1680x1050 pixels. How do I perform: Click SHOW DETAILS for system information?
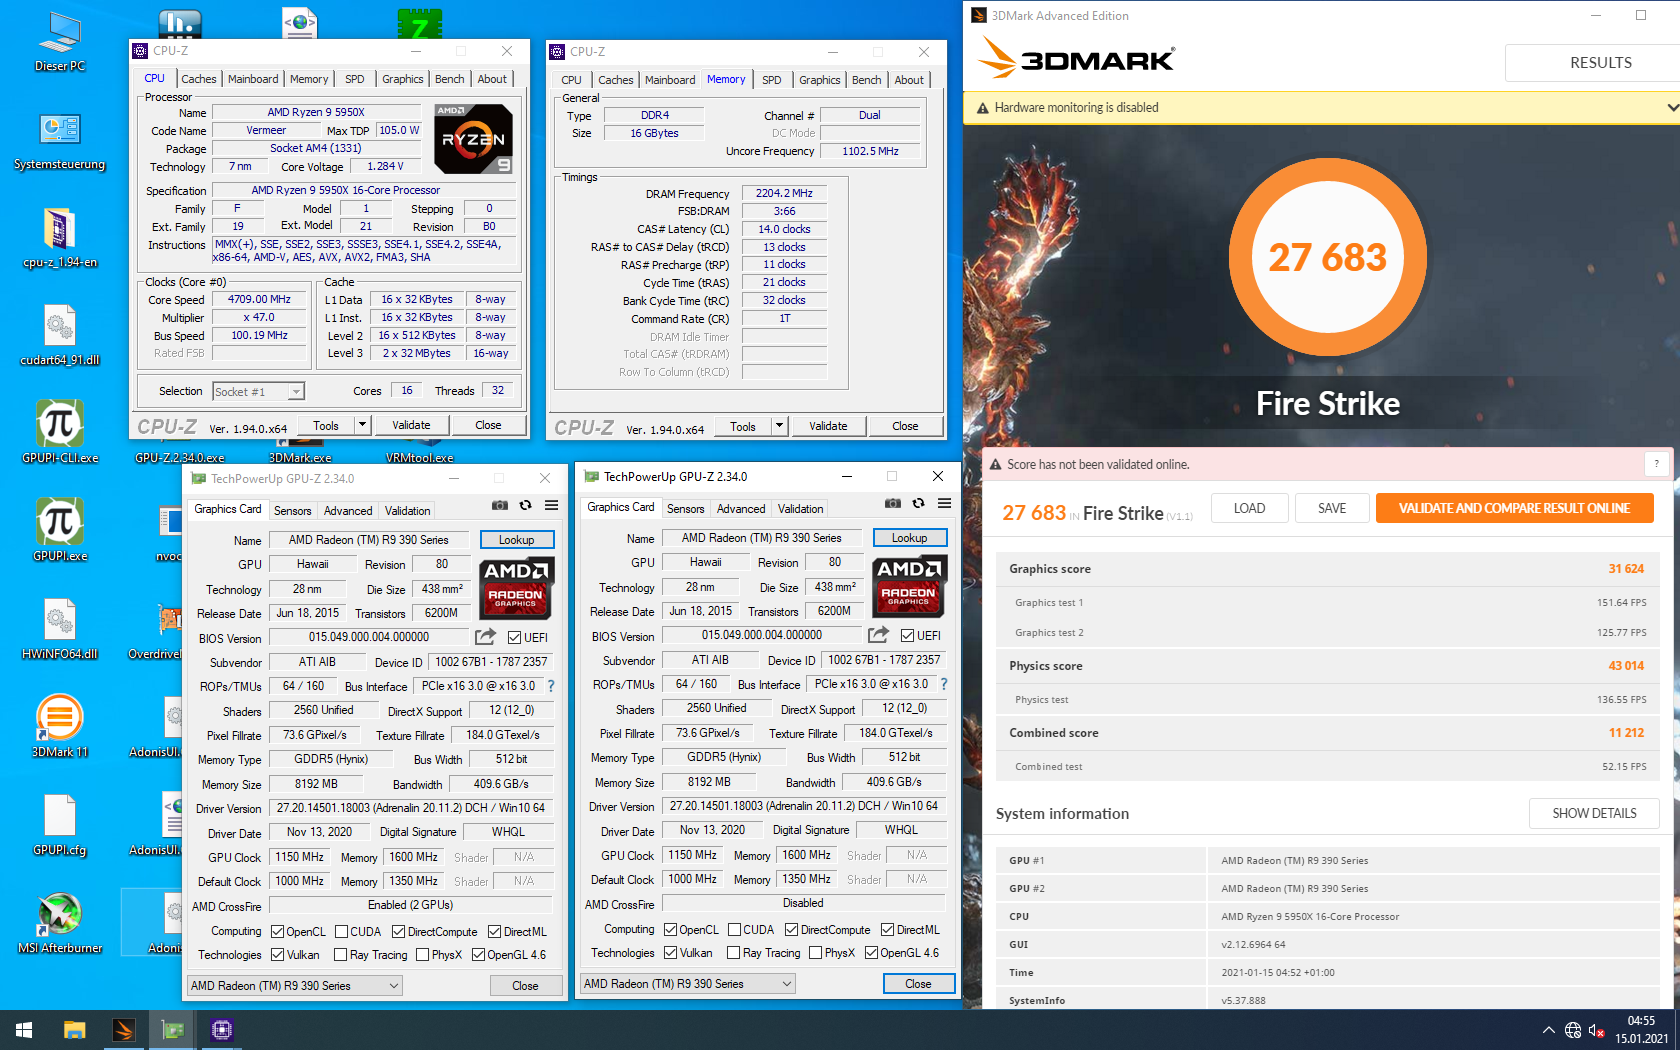point(1594,813)
